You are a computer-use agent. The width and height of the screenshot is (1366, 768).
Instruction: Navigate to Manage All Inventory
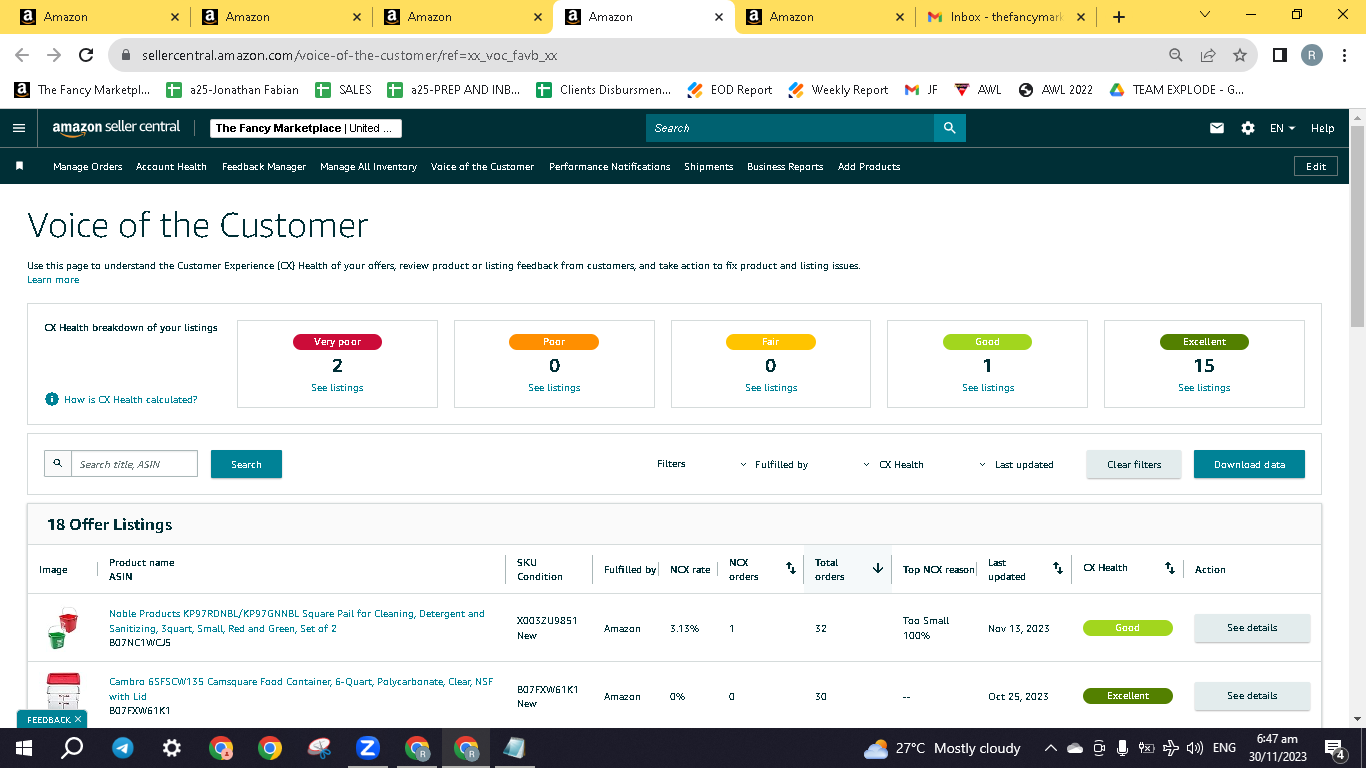(368, 167)
